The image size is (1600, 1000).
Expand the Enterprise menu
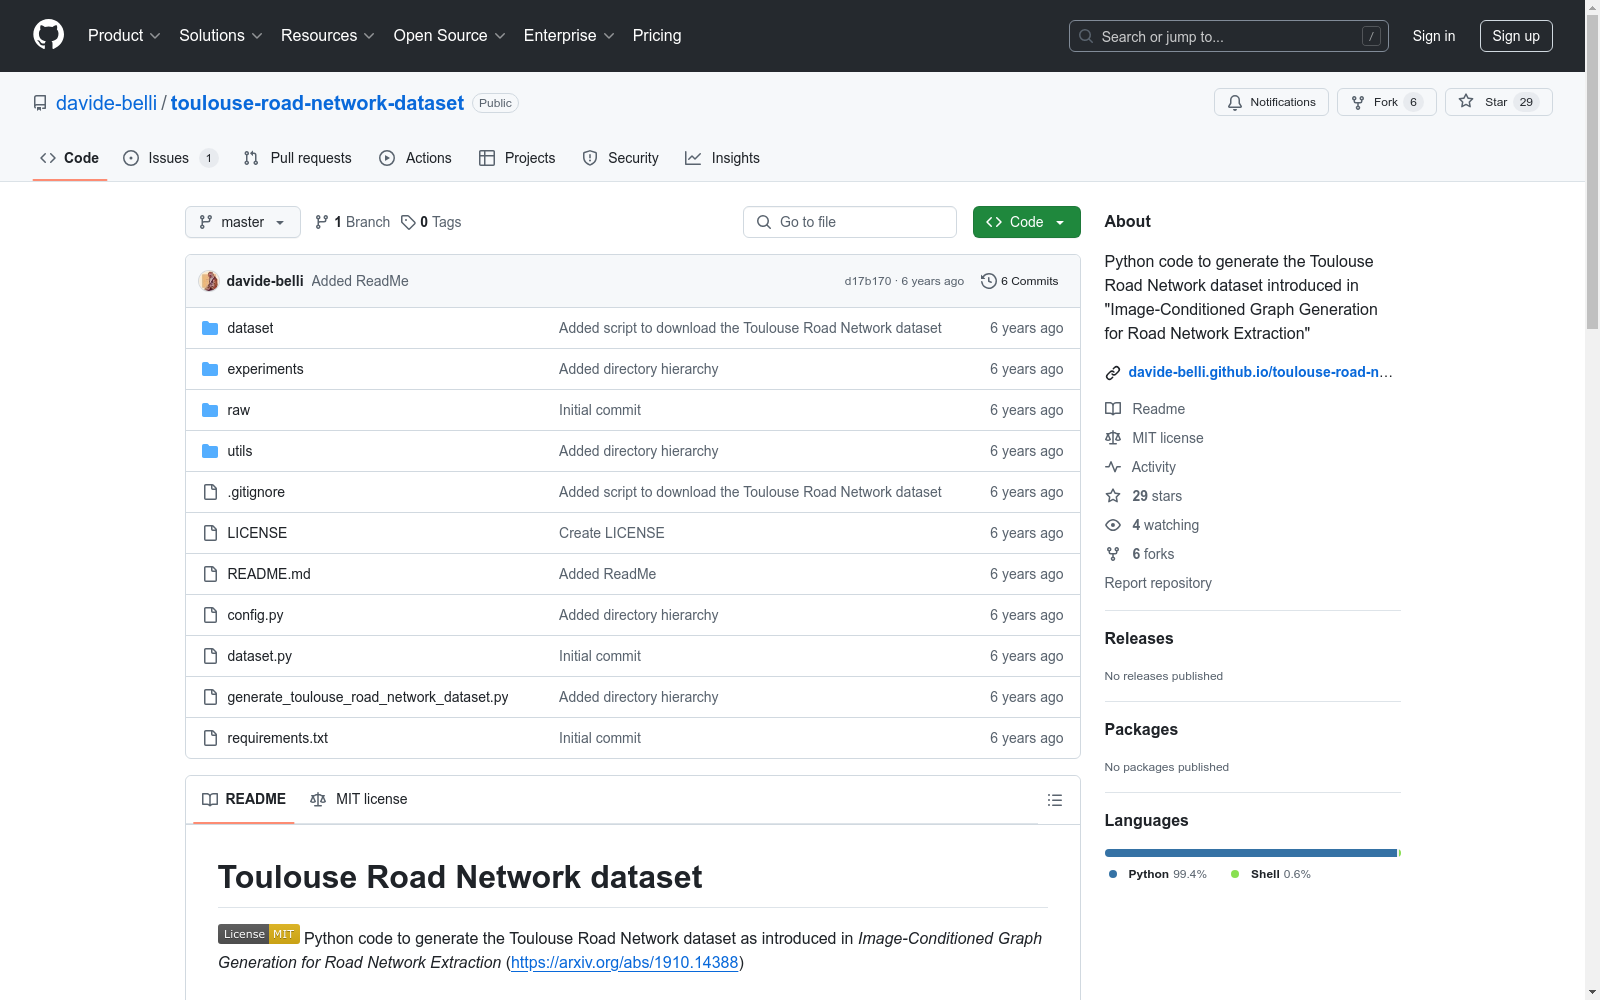(569, 35)
